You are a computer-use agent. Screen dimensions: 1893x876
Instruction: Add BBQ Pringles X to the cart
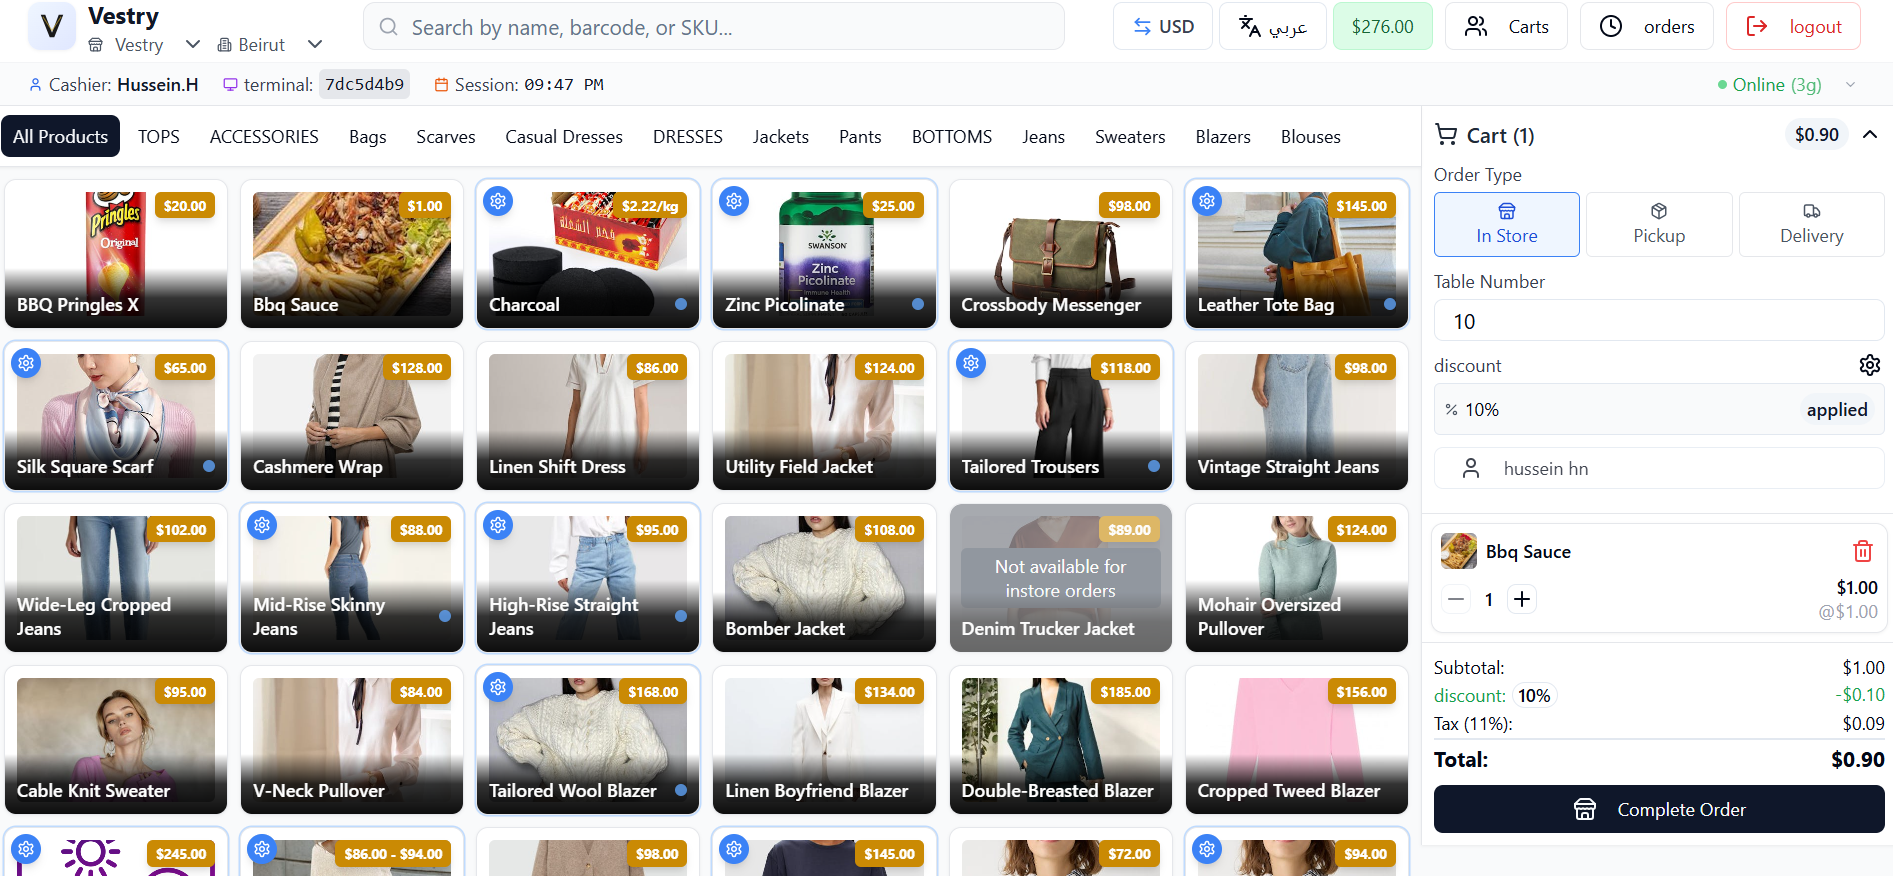[x=116, y=254]
